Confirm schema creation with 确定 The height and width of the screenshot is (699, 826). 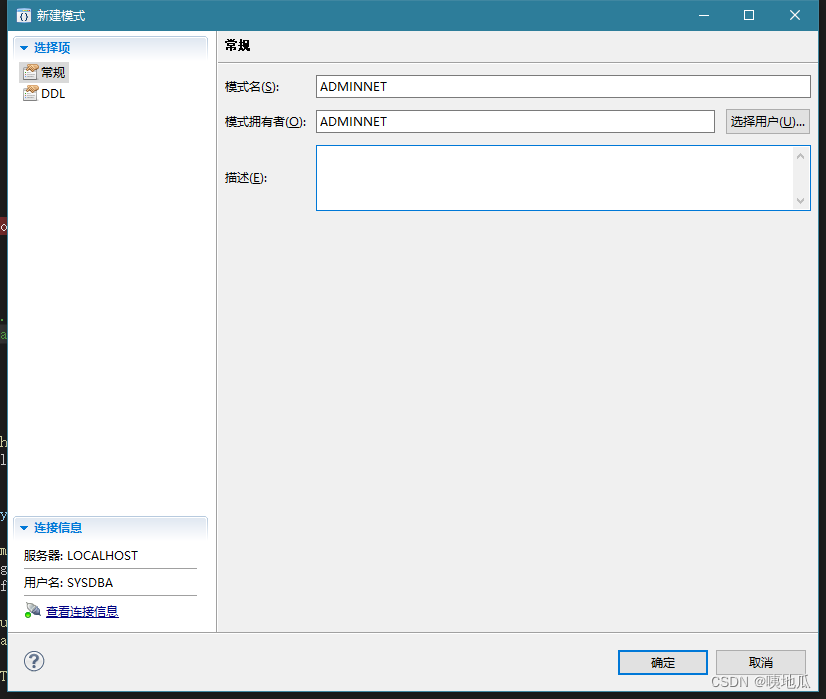tap(662, 662)
